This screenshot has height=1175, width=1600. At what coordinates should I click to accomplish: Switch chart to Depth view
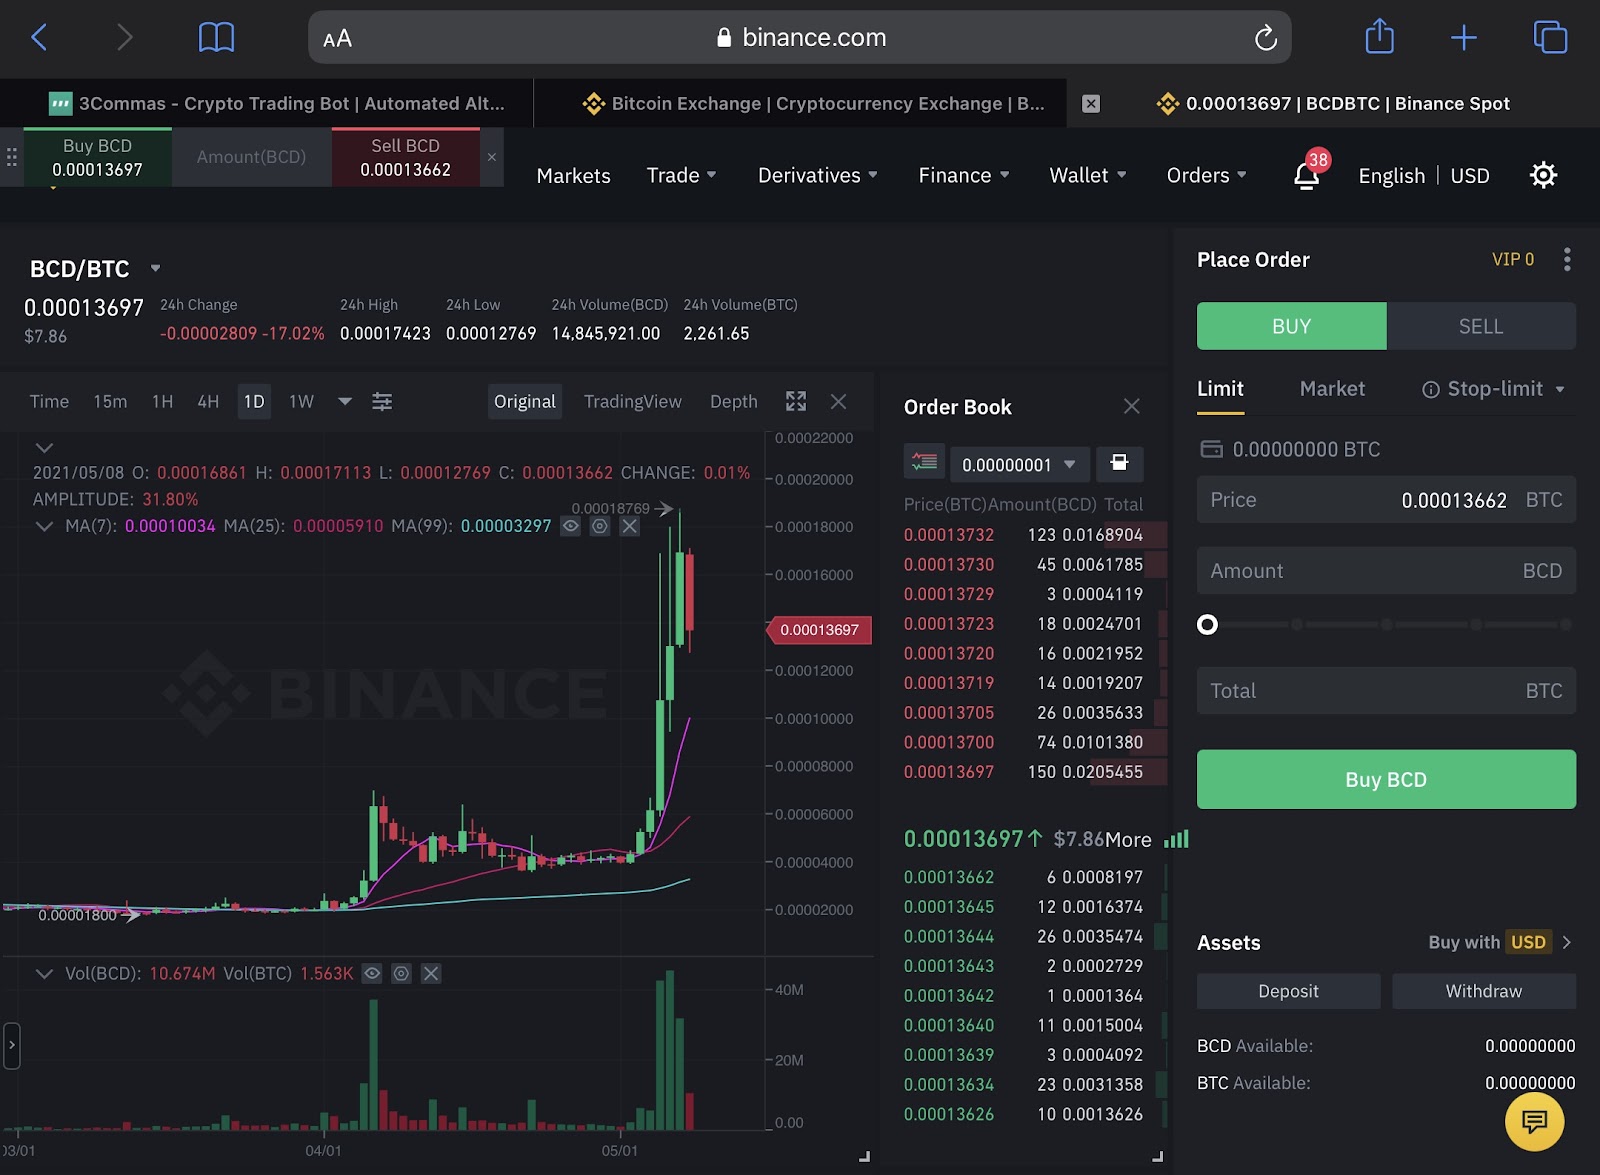(733, 401)
